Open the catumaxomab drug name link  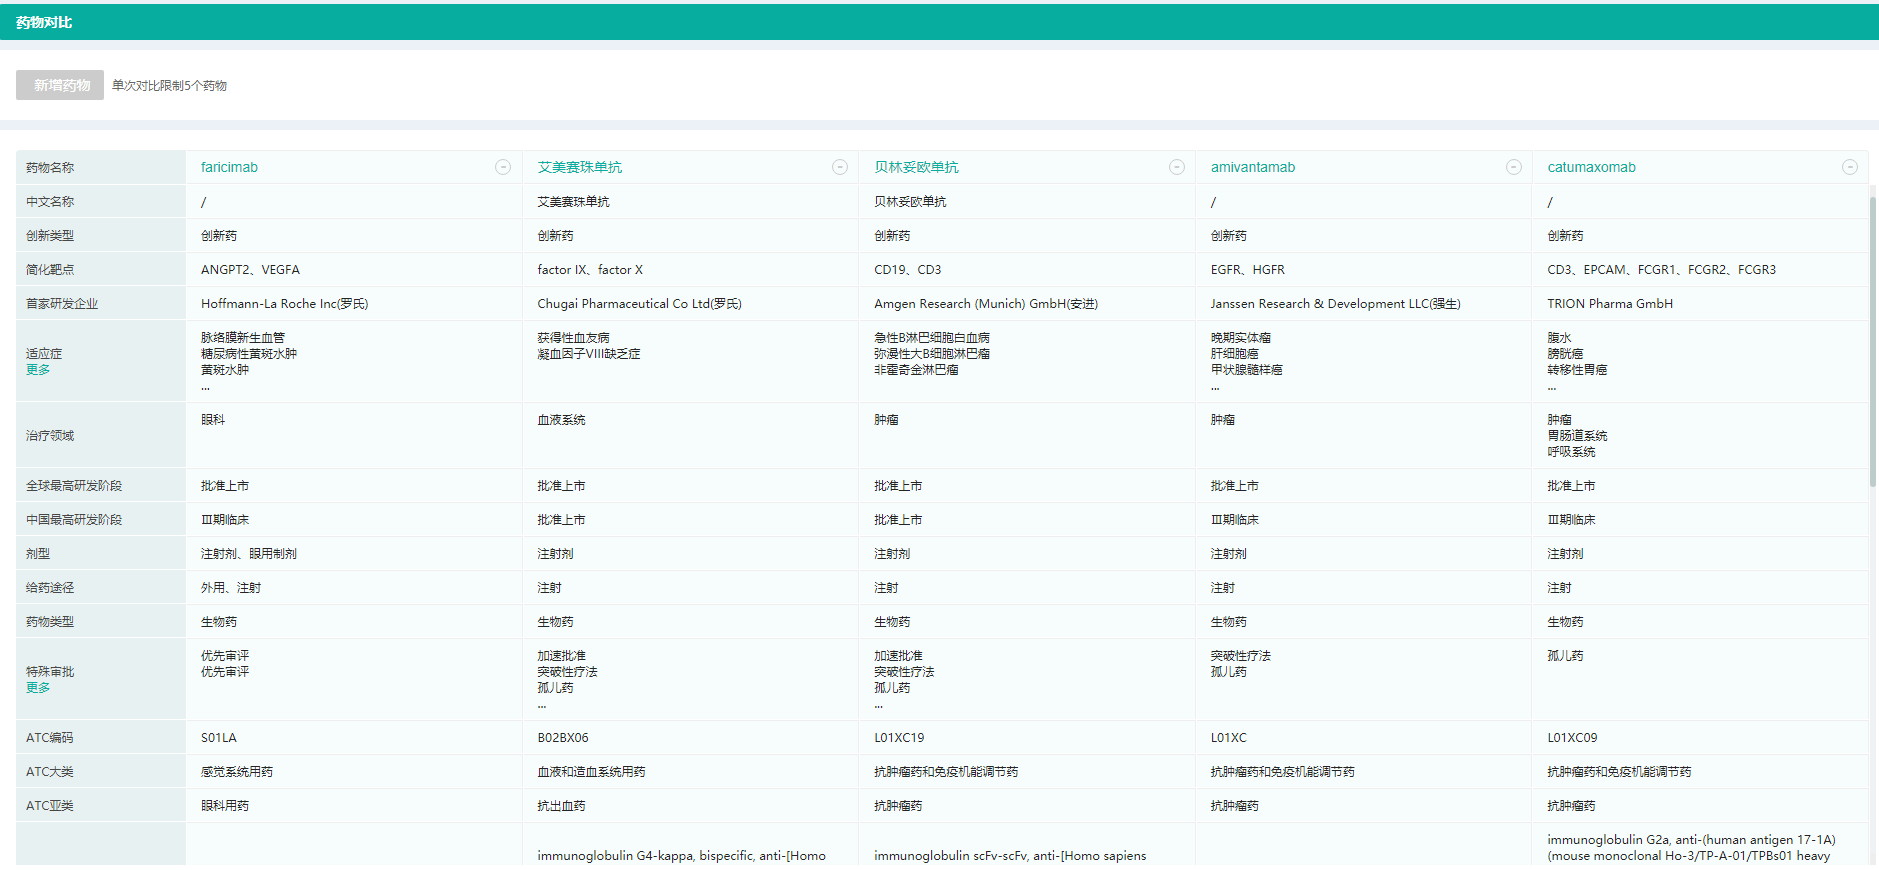pos(1591,167)
